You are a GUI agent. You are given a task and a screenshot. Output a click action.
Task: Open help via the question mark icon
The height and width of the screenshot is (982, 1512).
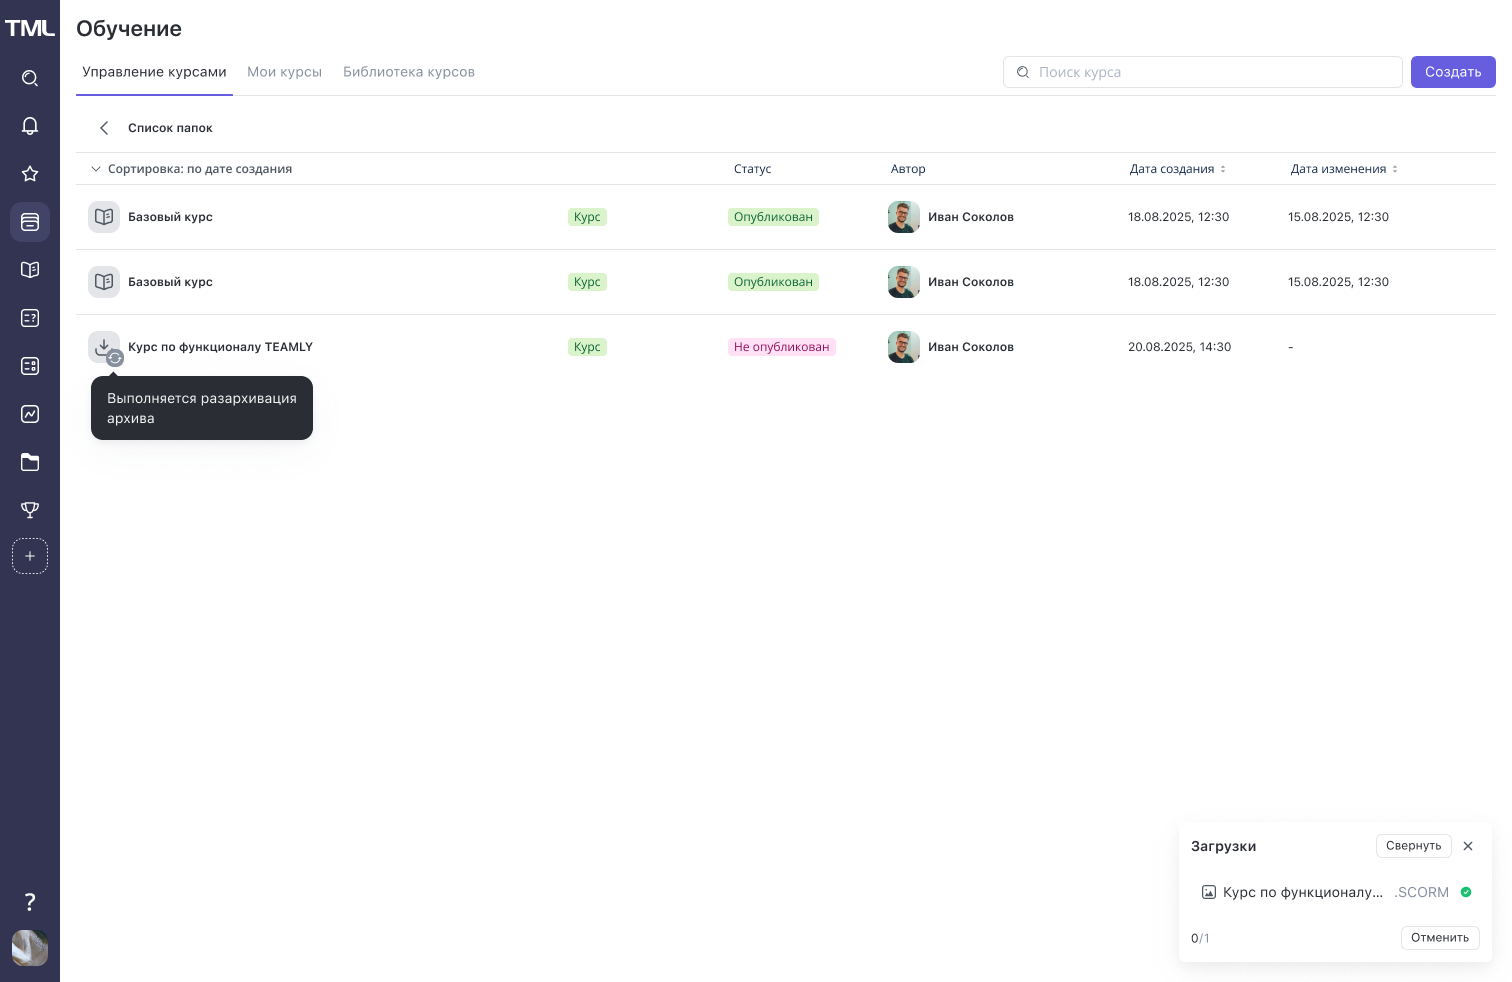(30, 902)
